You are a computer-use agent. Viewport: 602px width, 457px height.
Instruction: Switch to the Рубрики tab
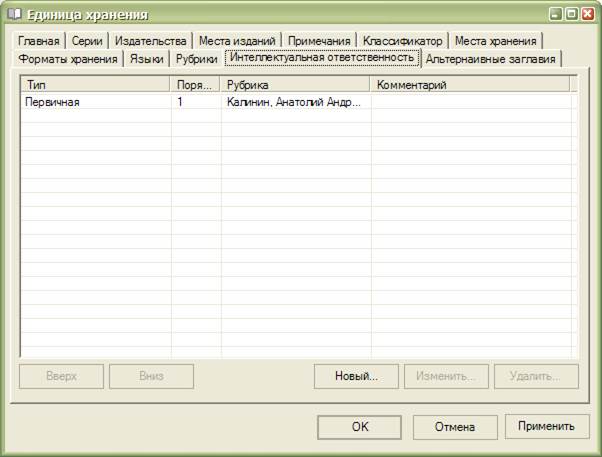196,60
